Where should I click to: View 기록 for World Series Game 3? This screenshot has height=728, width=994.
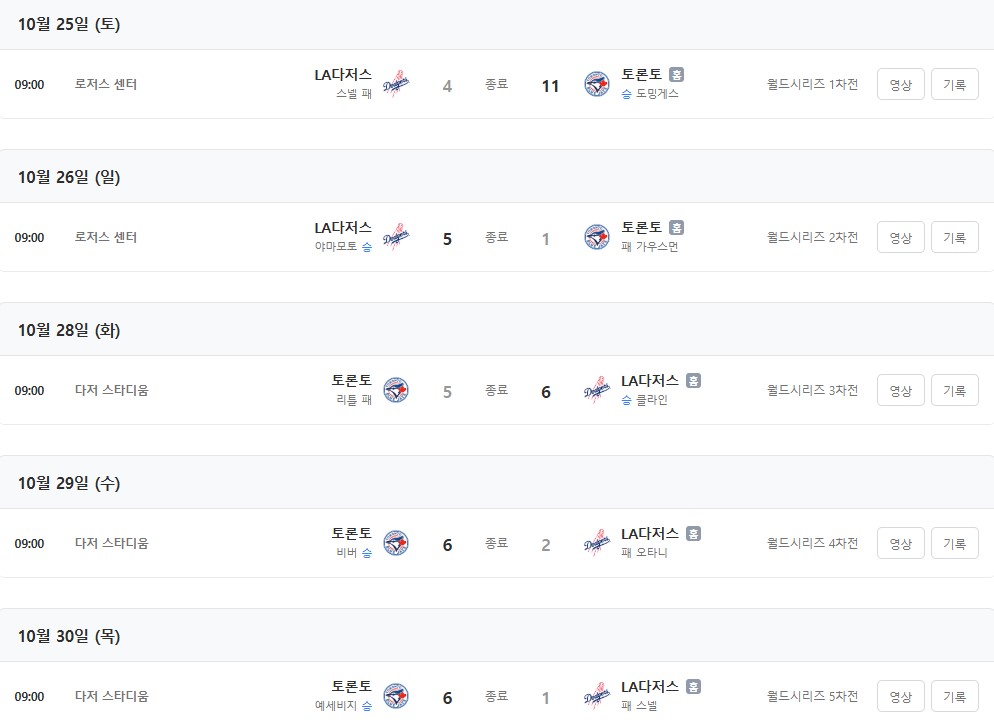[x=954, y=390]
